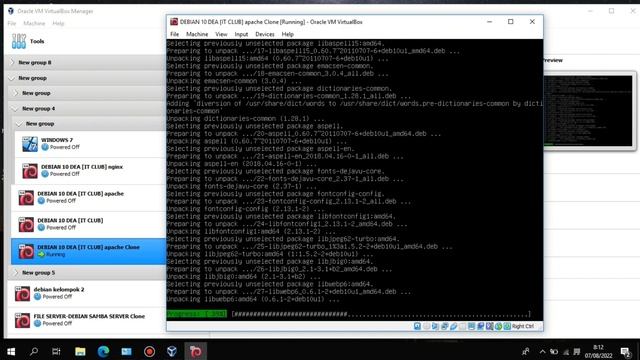Click the Debian icon of plain DEBIAN 10 DEA [IT CLUB]

[x=26, y=224]
